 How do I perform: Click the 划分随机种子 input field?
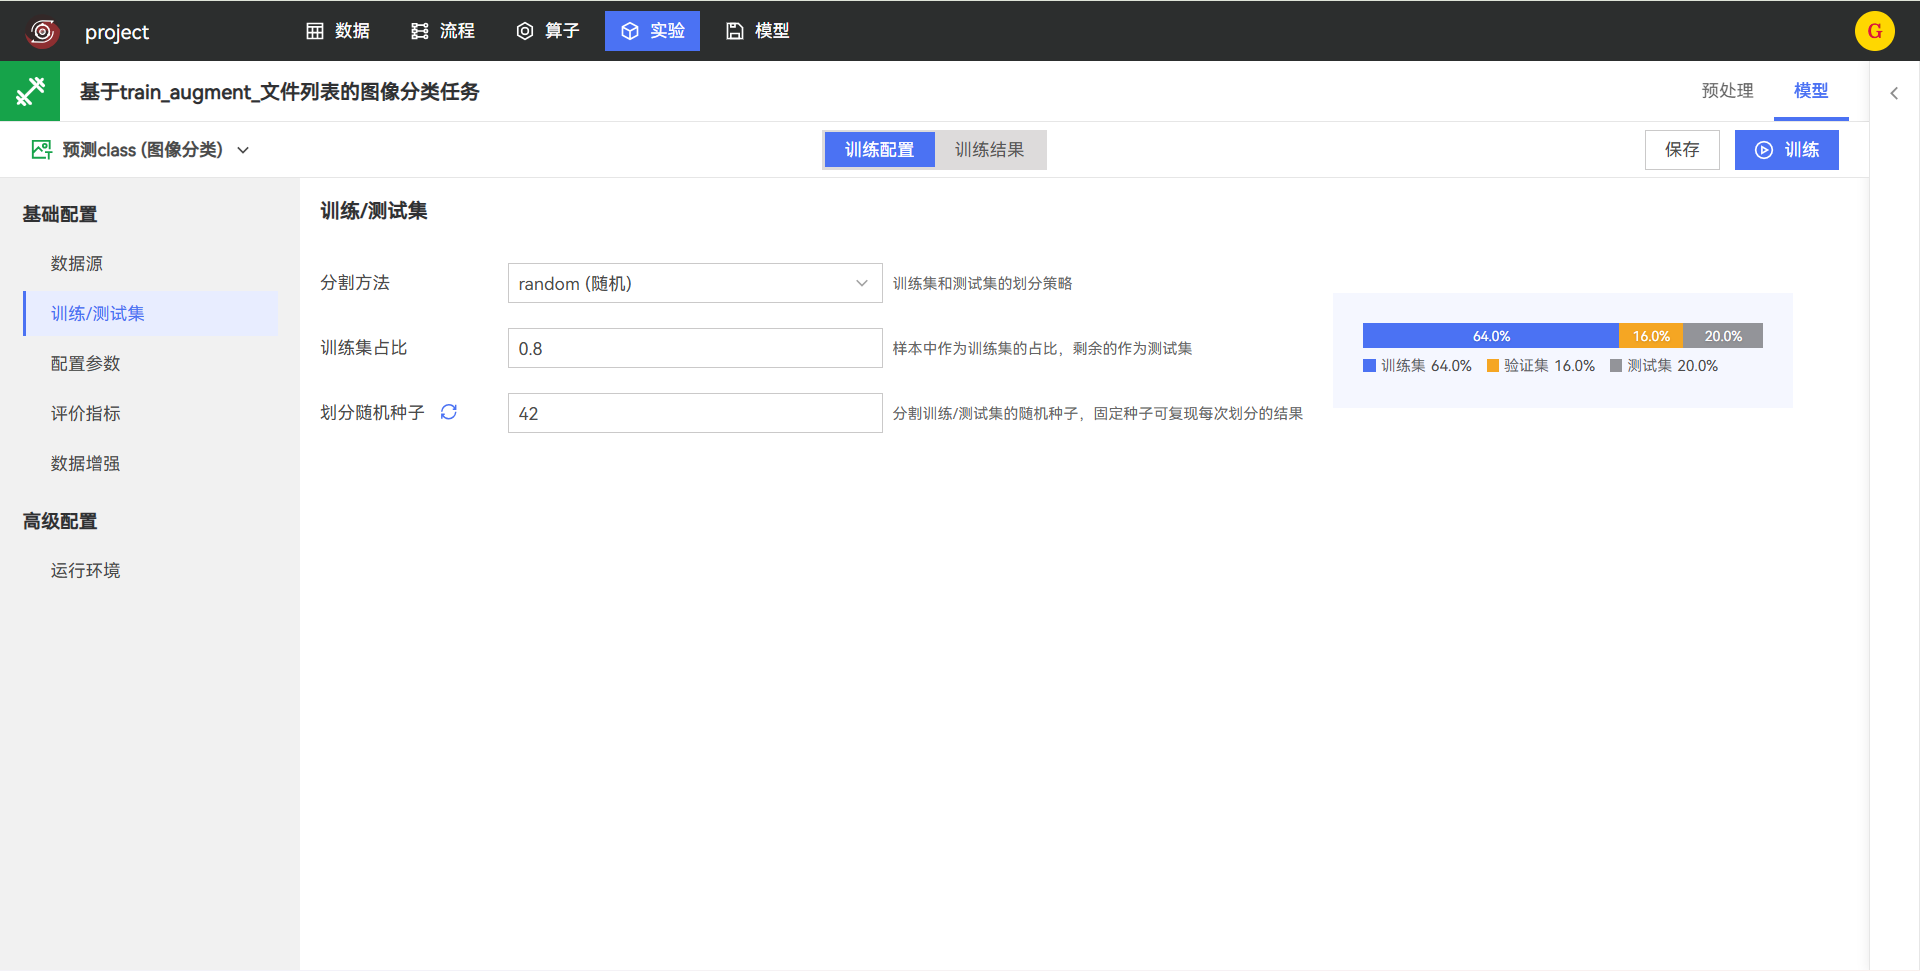point(695,413)
